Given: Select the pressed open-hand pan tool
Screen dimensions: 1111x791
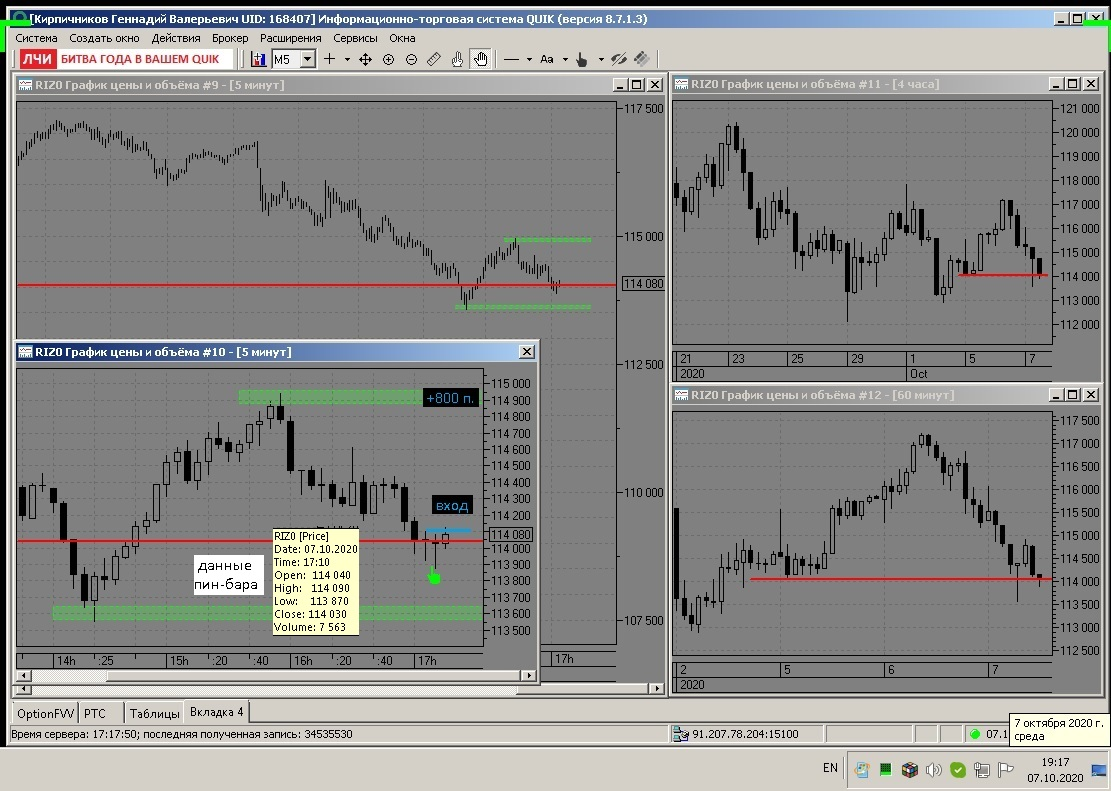Looking at the screenshot, I should (480, 60).
